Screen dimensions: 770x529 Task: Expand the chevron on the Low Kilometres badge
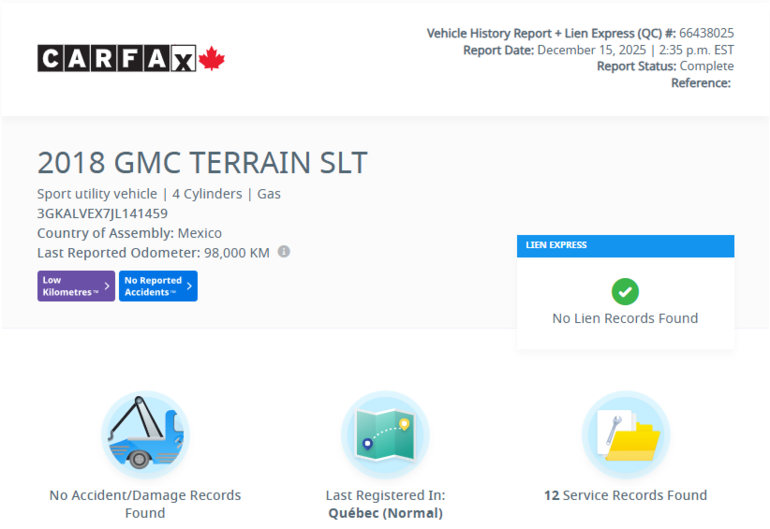[107, 286]
